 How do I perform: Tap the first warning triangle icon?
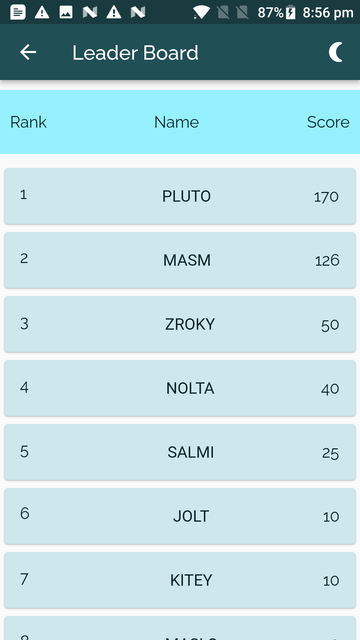tap(42, 12)
